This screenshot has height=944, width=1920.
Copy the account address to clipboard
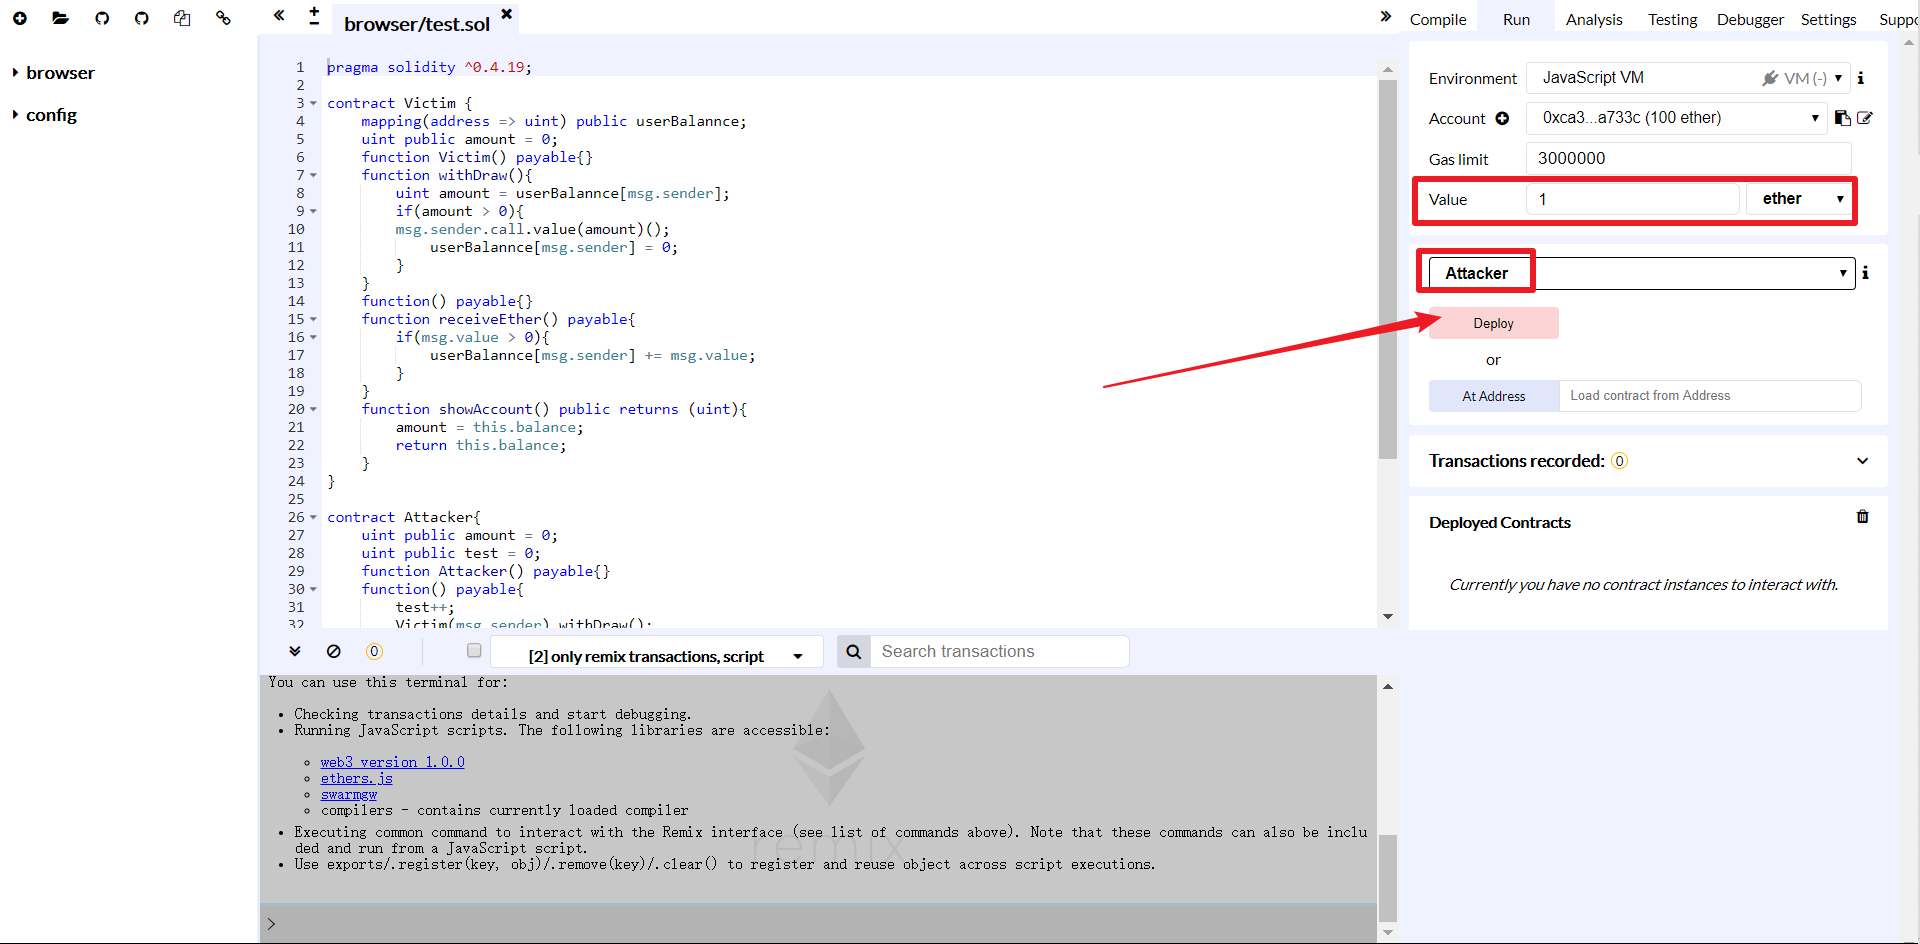click(x=1842, y=118)
